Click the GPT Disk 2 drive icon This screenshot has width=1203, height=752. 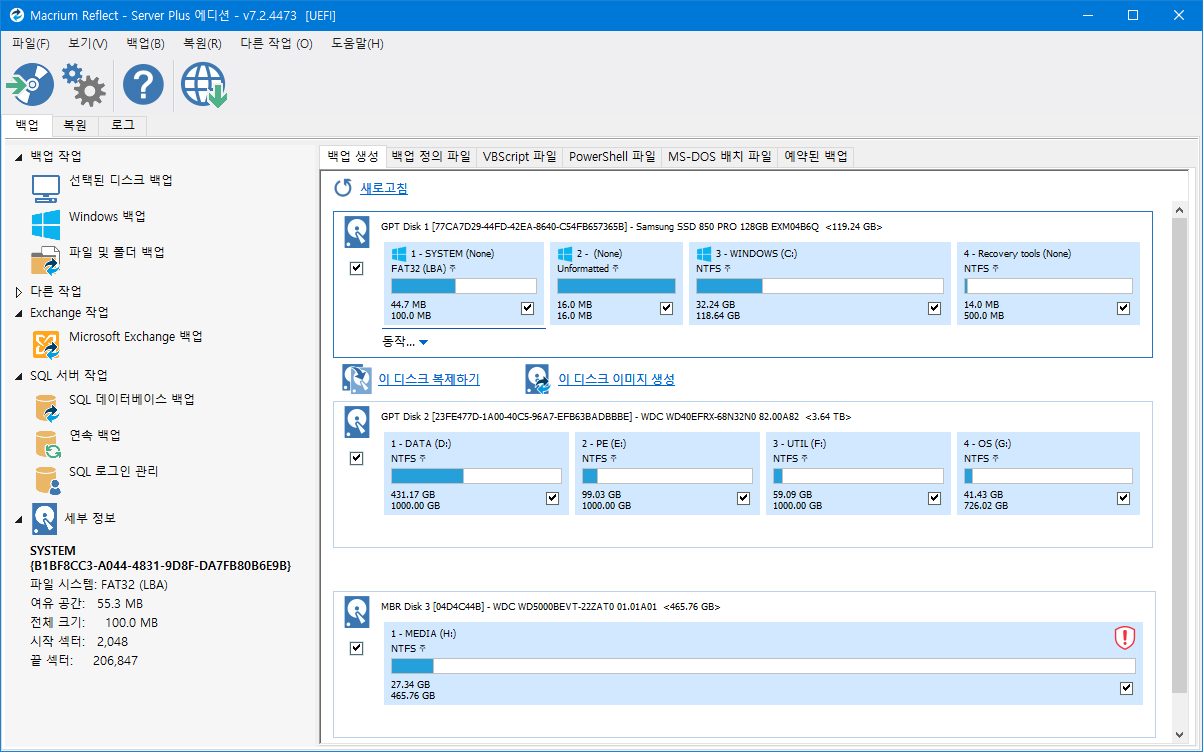point(357,422)
